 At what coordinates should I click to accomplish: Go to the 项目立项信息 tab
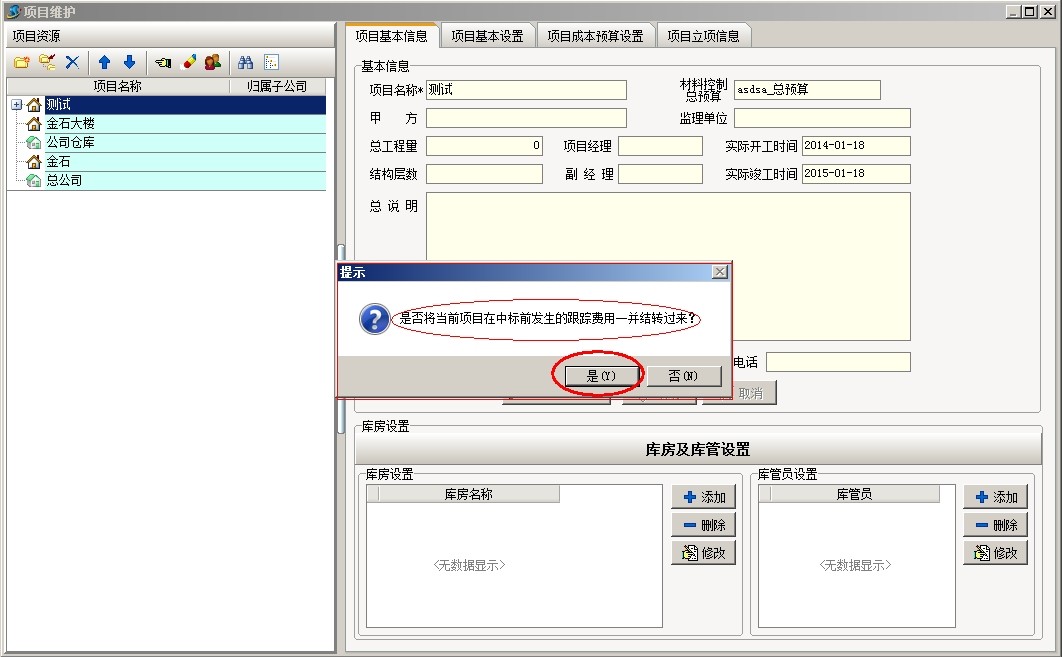(703, 36)
